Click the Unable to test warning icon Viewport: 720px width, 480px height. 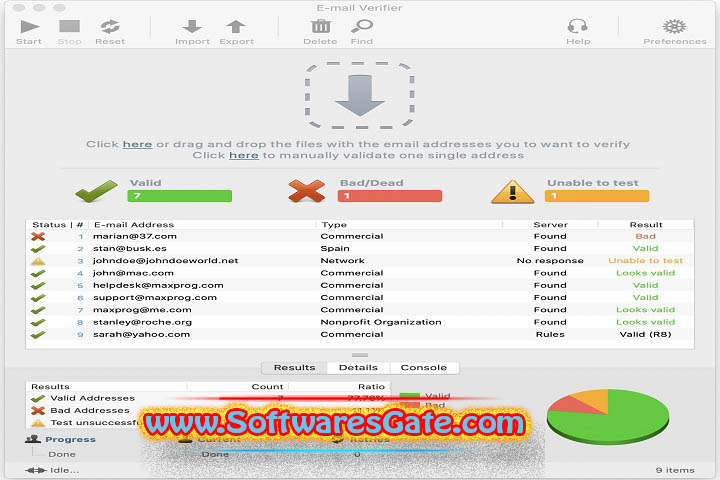512,192
